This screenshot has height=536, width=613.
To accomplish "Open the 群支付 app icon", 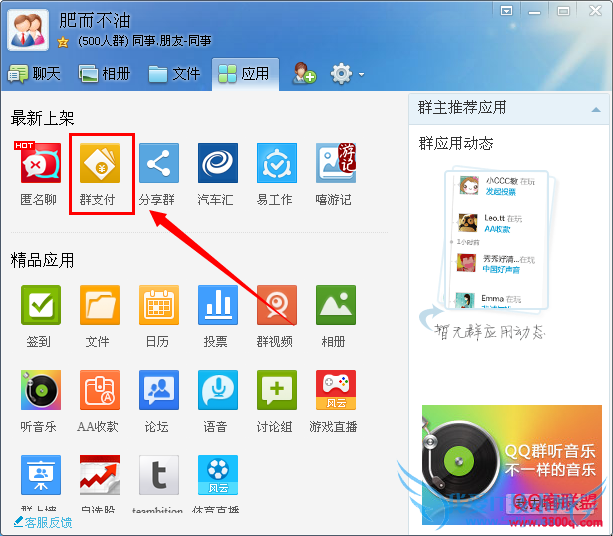I will (100, 163).
